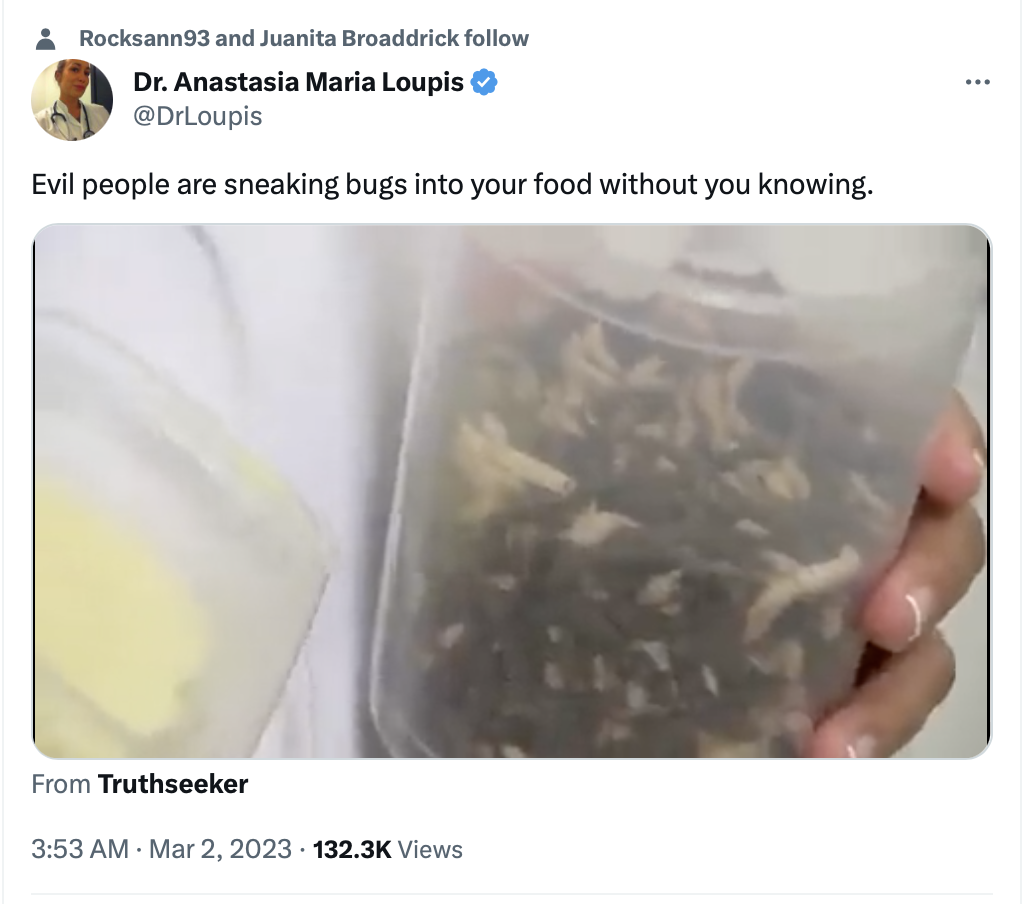Open the 3:53 AM timestamp link
Screen dimensions: 1028x904
pyautogui.click(x=79, y=849)
